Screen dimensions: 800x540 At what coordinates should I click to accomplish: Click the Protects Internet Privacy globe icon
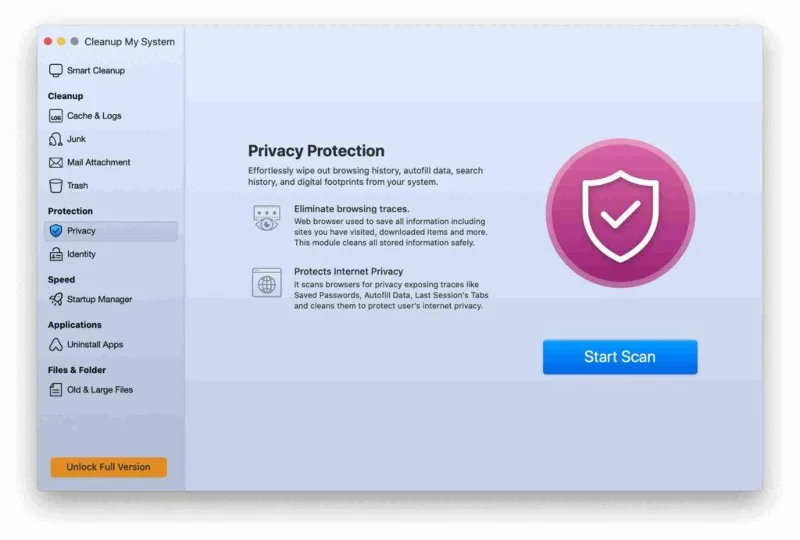pyautogui.click(x=266, y=283)
